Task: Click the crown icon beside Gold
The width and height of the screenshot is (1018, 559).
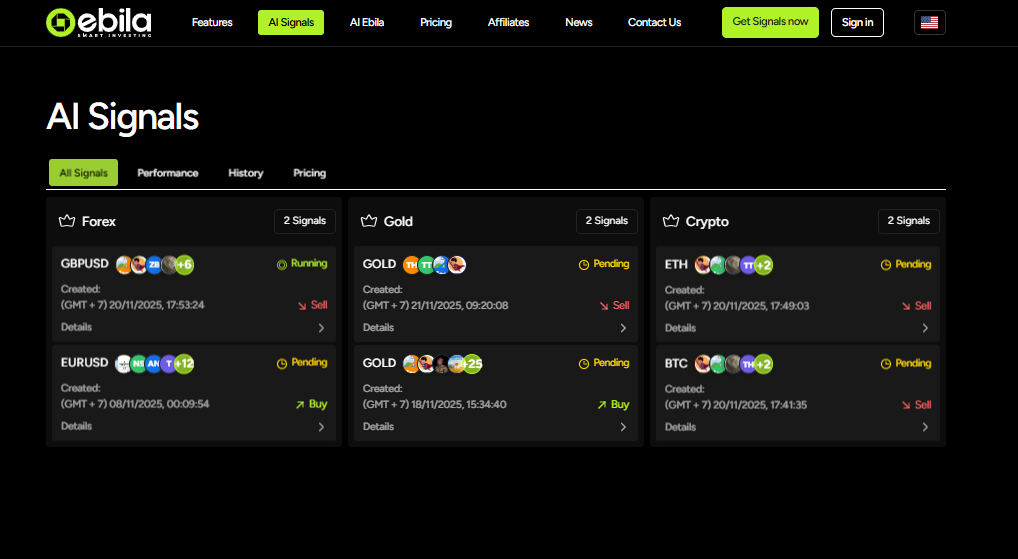Action: 368,221
